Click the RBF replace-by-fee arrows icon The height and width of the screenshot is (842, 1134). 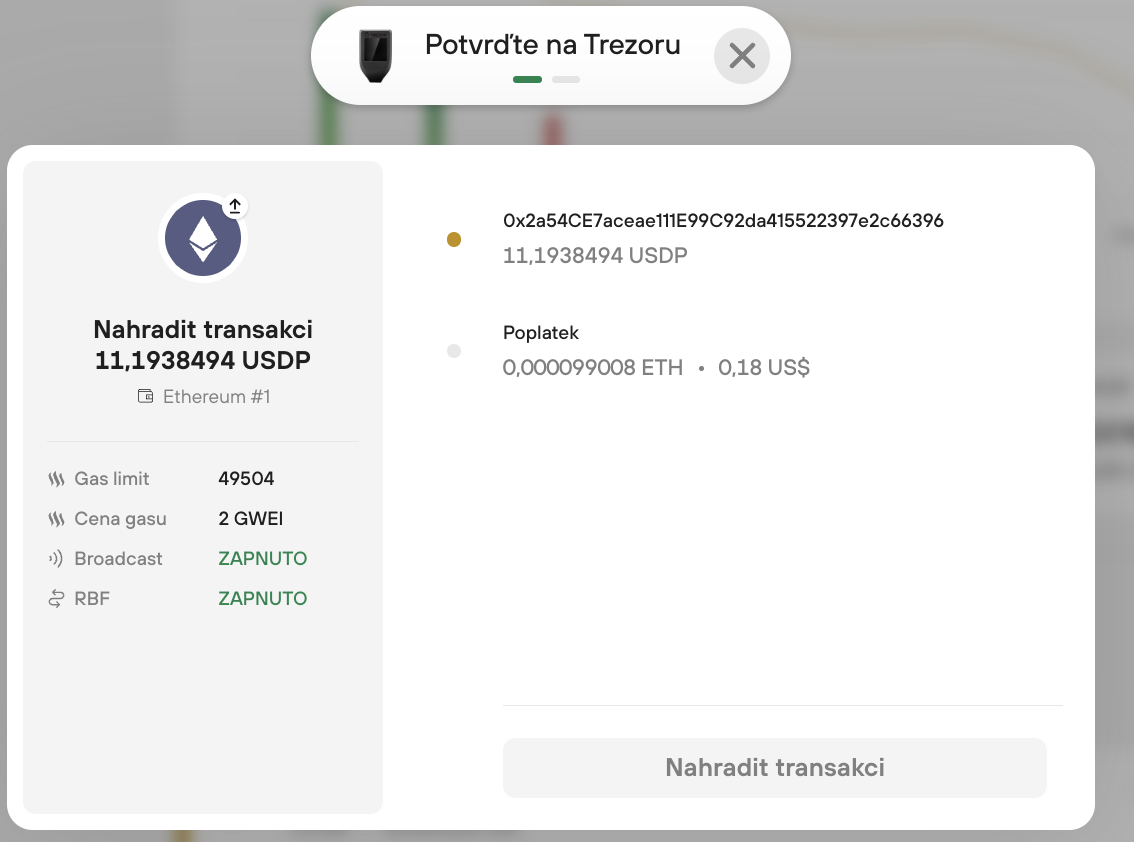click(55, 598)
